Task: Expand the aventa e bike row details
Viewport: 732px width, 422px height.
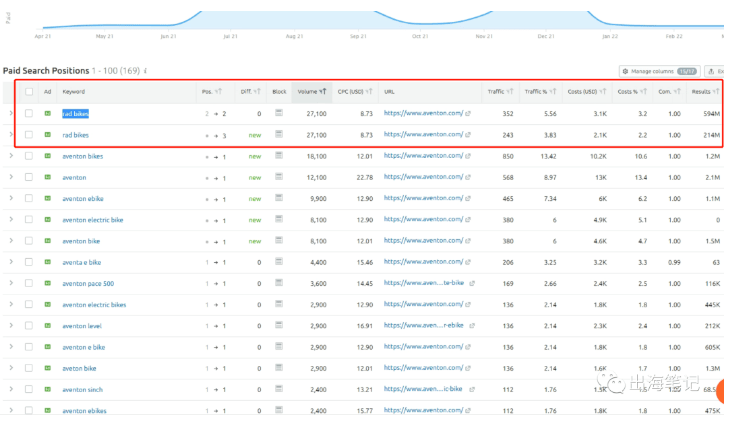Action: pos(11,262)
